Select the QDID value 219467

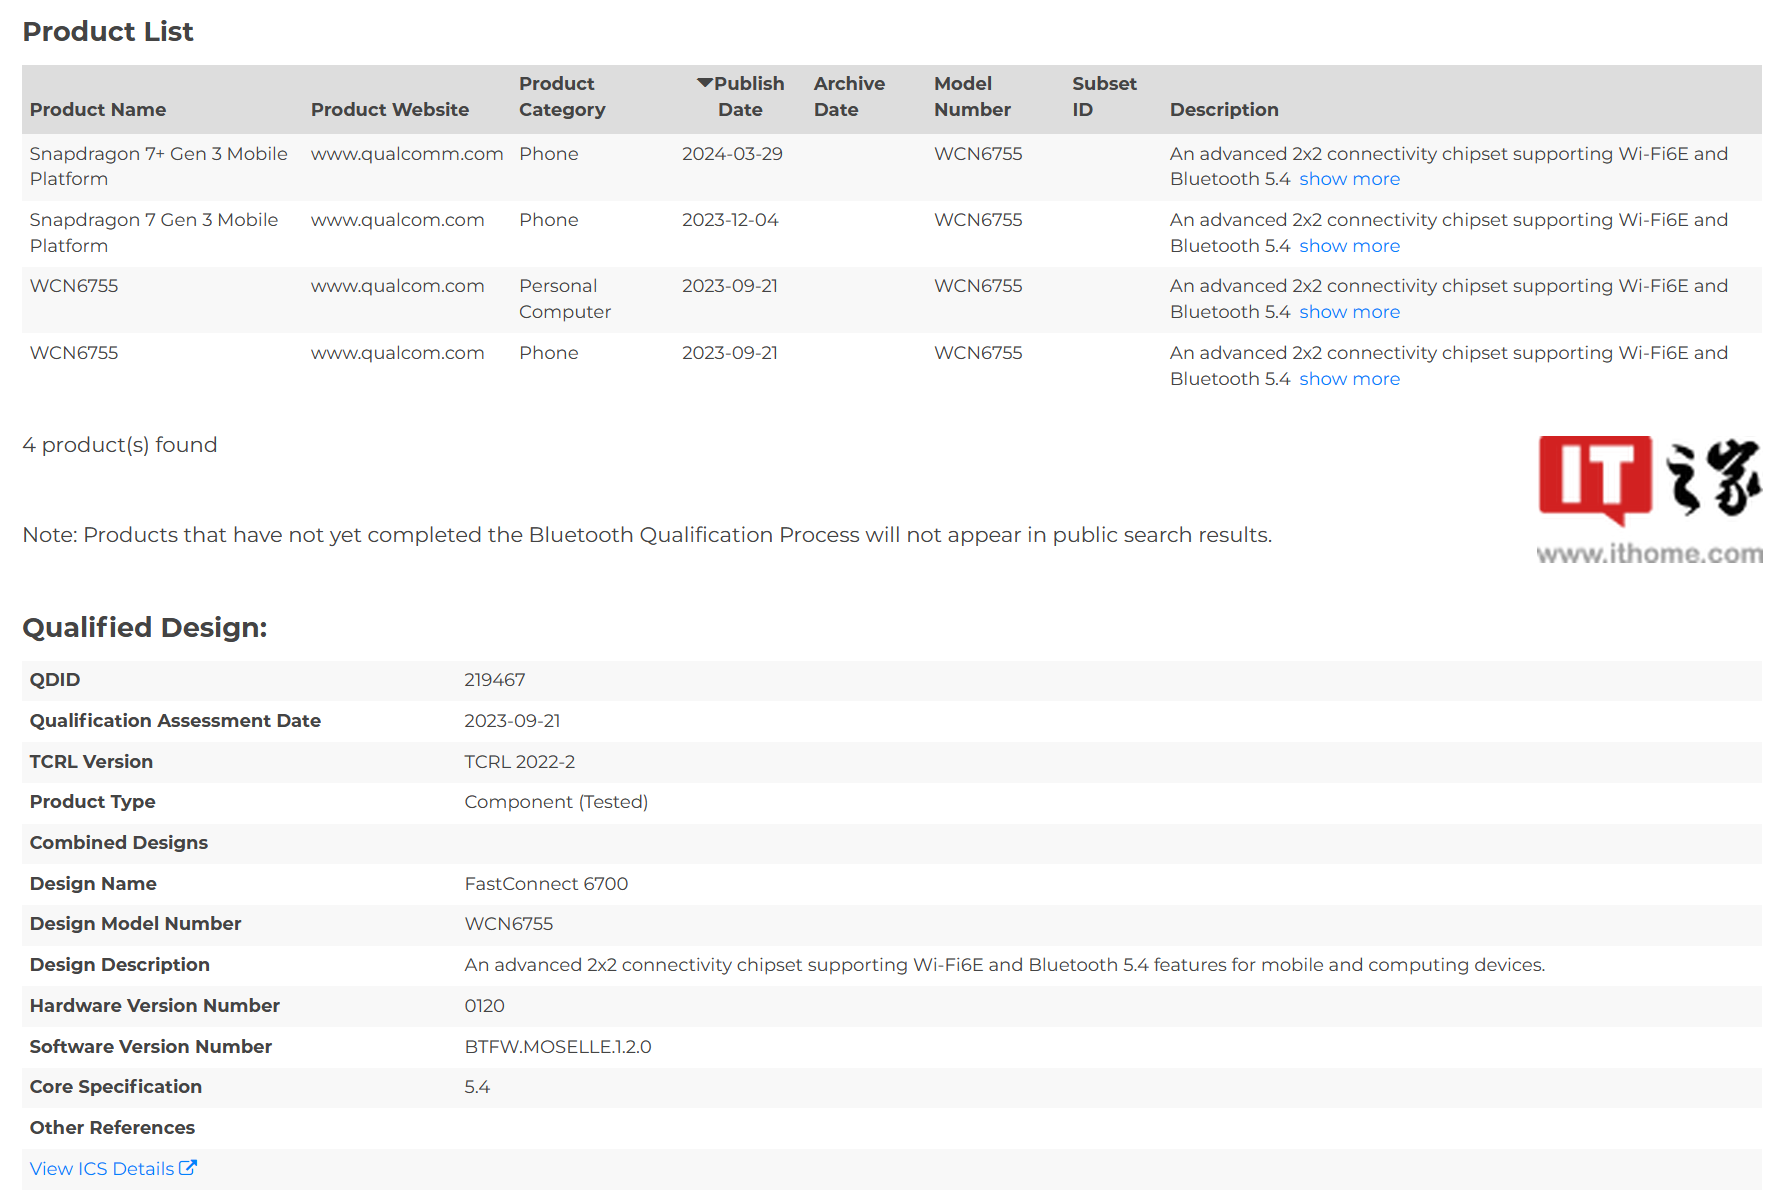click(495, 680)
